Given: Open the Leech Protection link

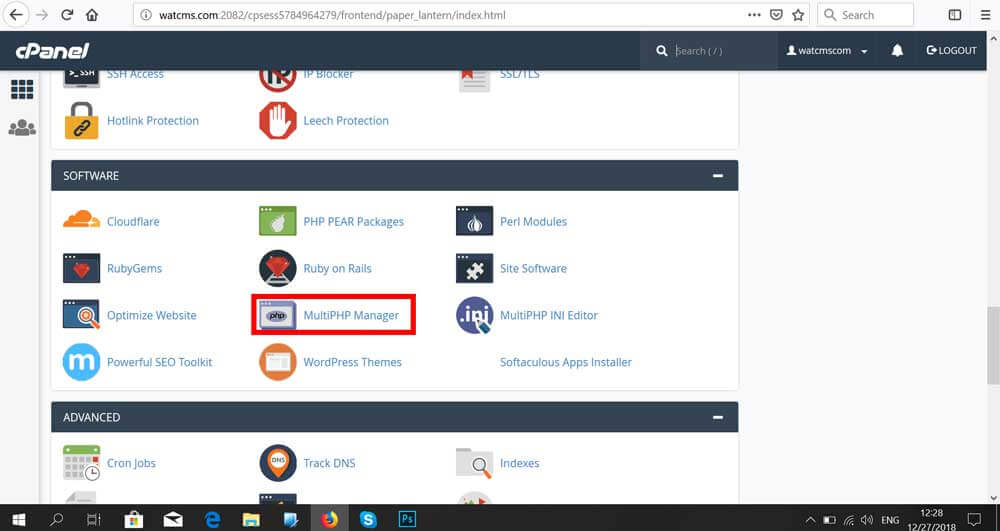Looking at the screenshot, I should click(346, 120).
